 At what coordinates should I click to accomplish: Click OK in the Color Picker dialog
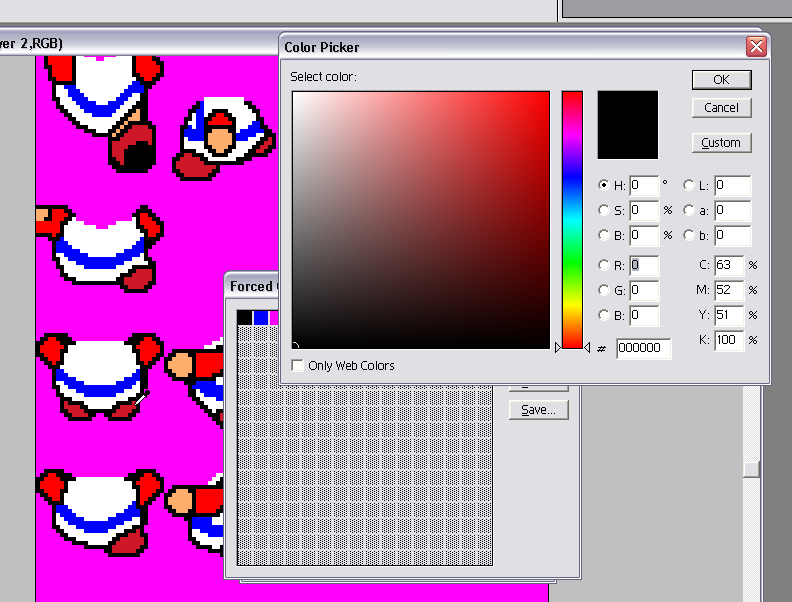721,80
